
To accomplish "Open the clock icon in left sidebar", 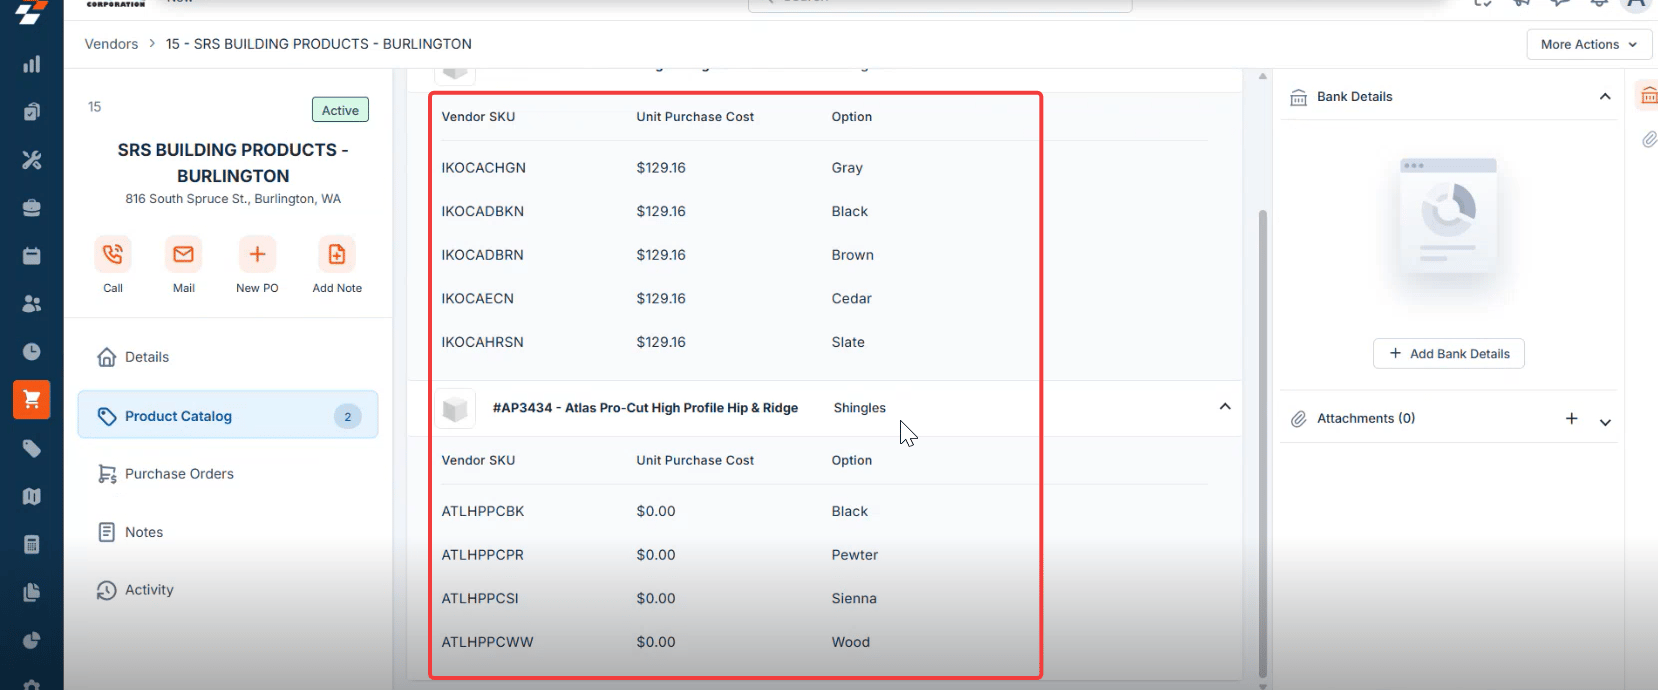I will click(32, 352).
